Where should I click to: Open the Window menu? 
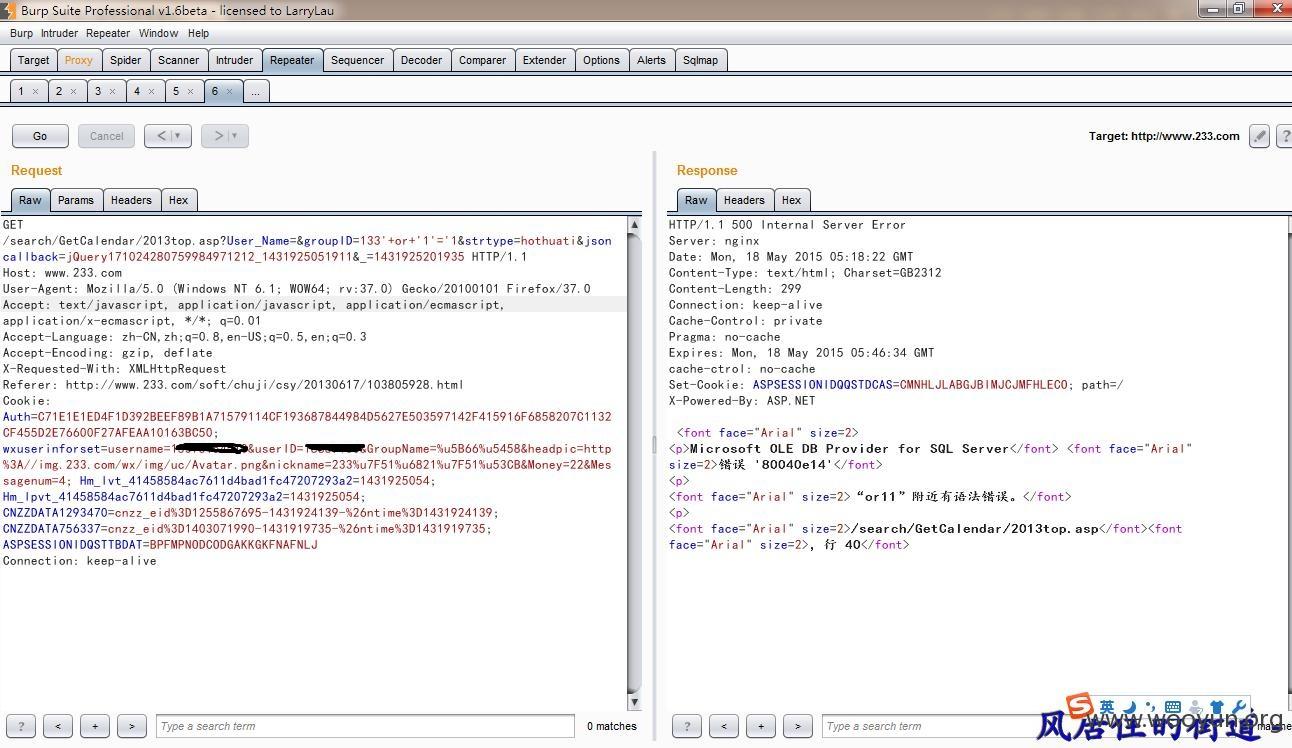point(158,33)
